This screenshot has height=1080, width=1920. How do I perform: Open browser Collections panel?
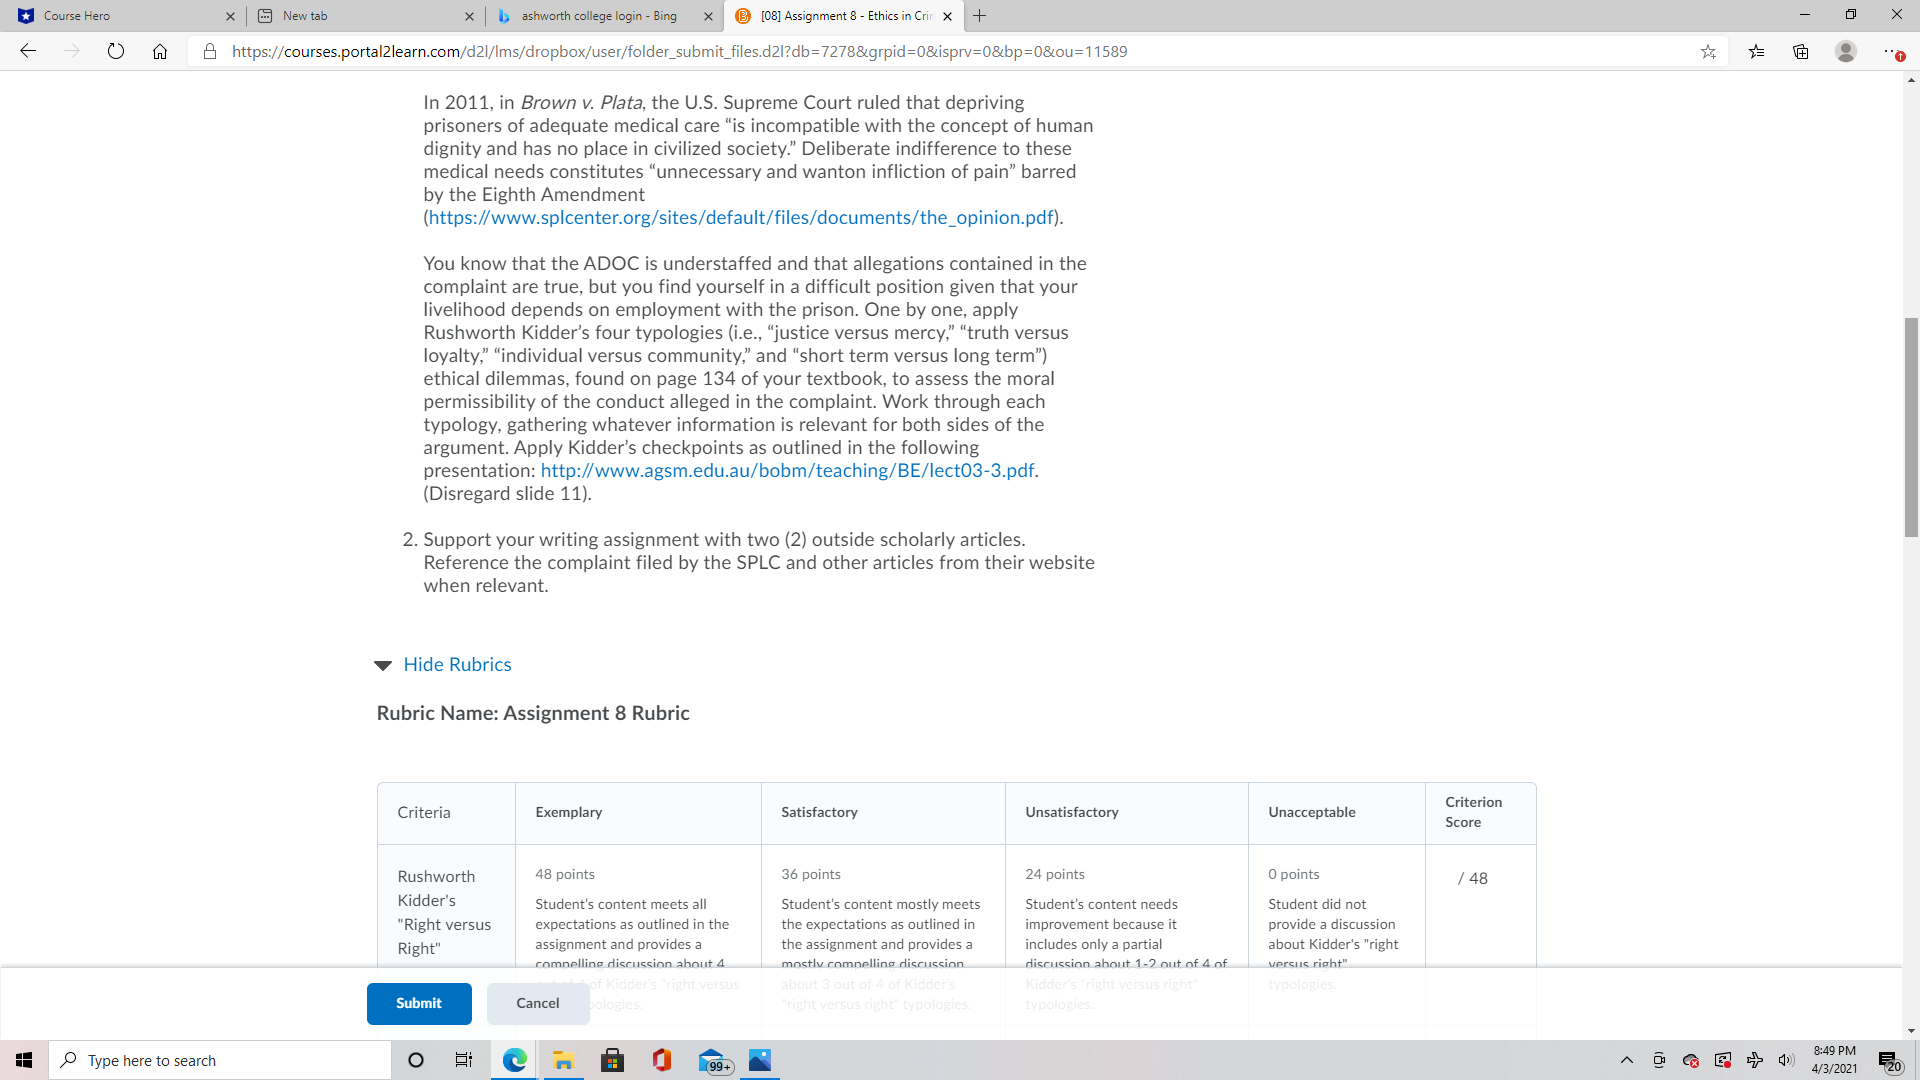[1801, 51]
